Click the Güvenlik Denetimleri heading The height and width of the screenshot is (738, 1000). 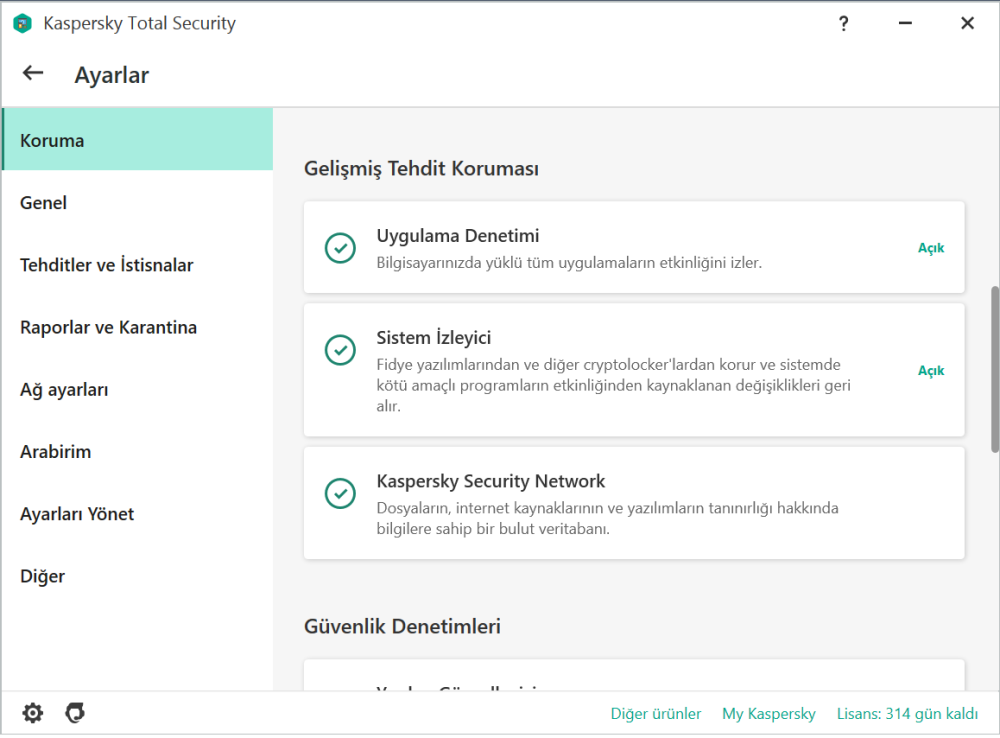402,626
